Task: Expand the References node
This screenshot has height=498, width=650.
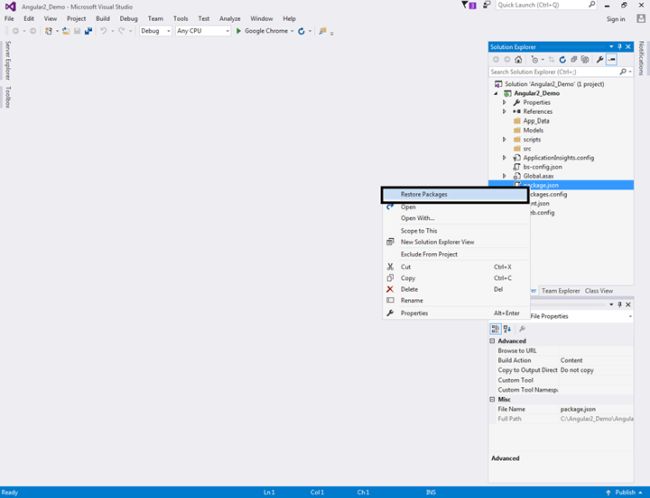Action: (x=504, y=111)
